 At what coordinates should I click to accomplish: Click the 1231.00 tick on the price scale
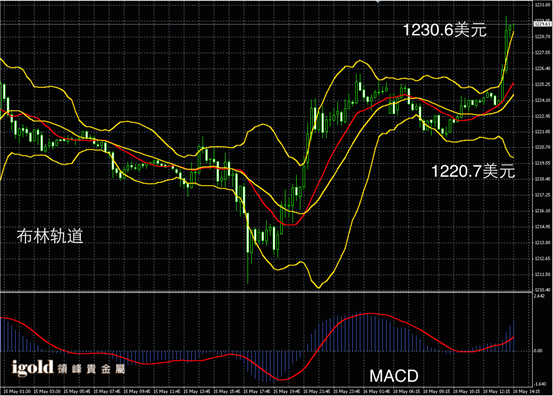tap(542, 5)
